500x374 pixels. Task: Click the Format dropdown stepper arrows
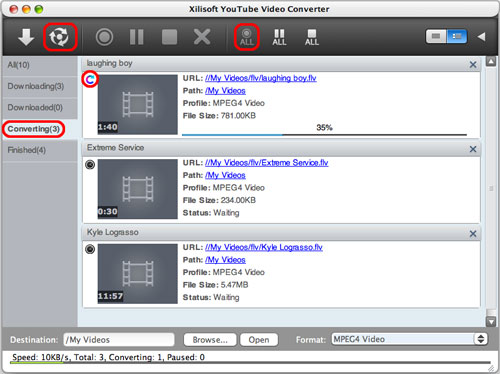pos(481,339)
